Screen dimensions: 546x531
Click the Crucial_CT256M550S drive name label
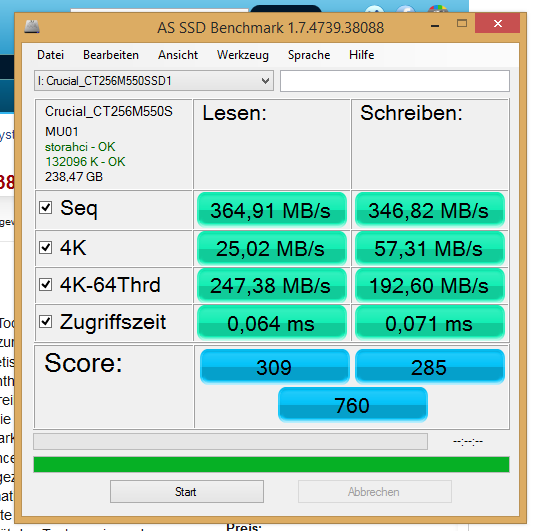[x=109, y=111]
